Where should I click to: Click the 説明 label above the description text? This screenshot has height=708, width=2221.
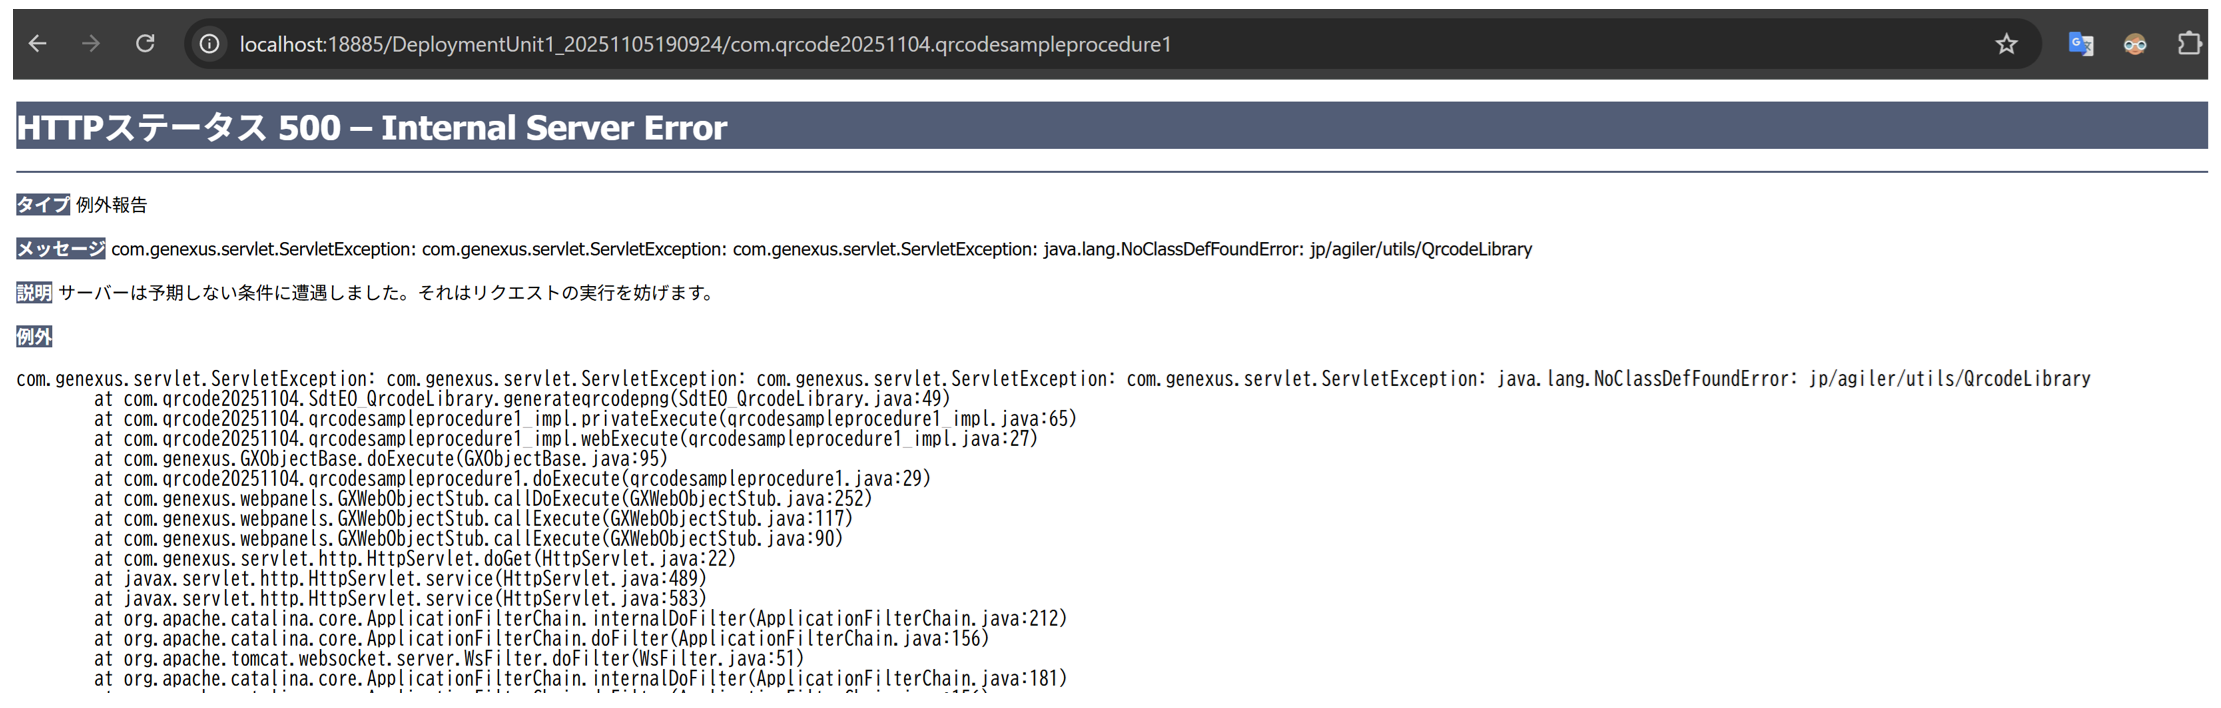click(32, 292)
